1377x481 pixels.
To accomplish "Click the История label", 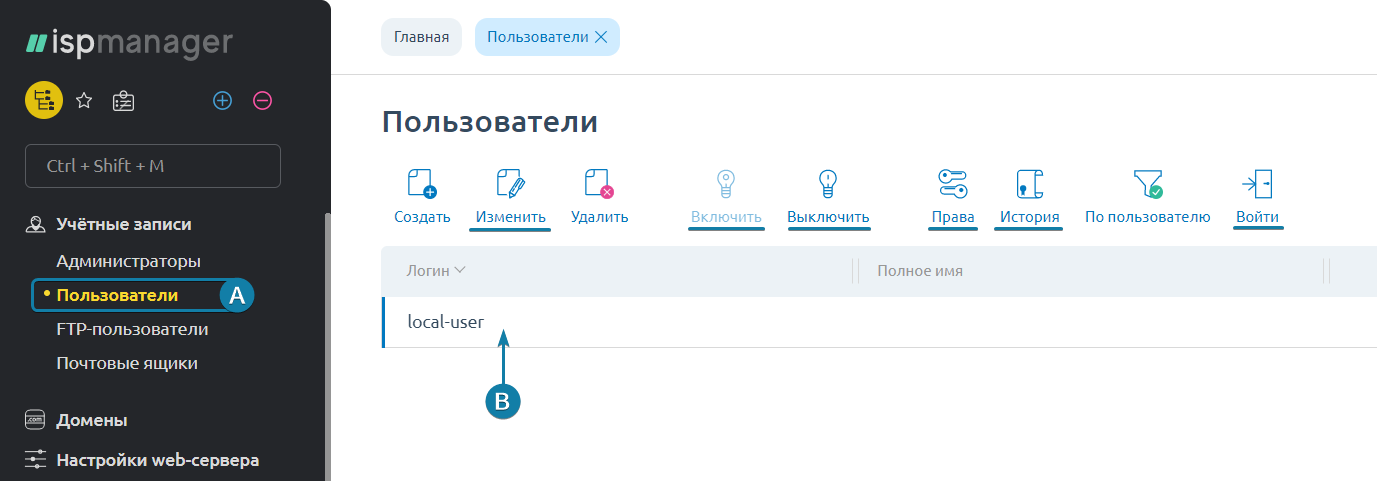I will pos(1029,217).
